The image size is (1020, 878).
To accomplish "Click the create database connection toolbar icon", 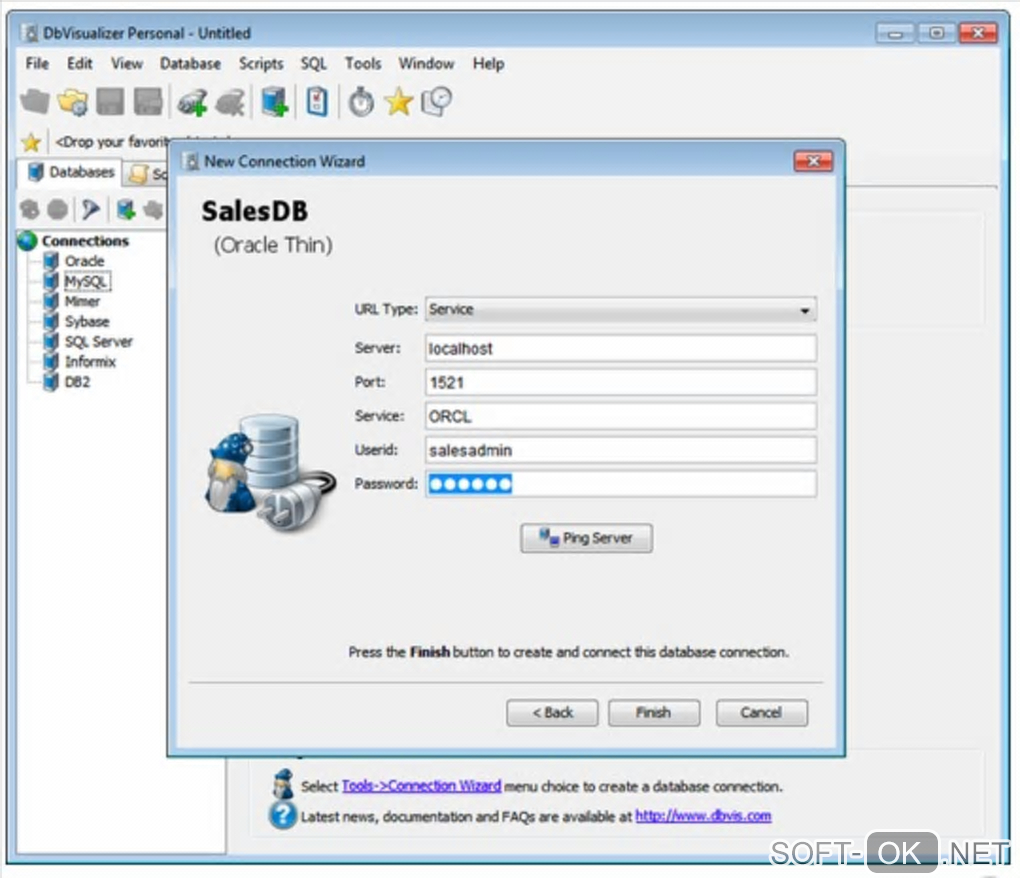I will click(x=275, y=102).
